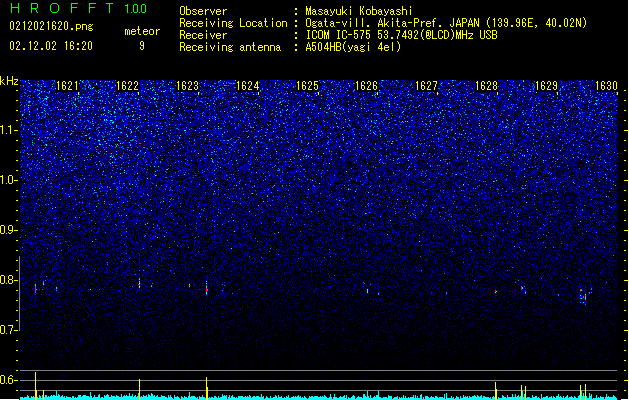Click the 1629 time marker
Viewport: 629px width, 400px height.
coord(546,86)
